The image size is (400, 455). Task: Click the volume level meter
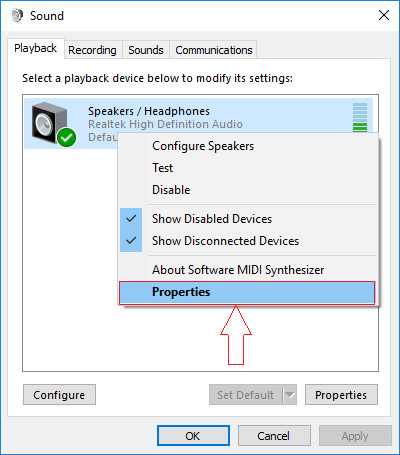coord(360,118)
